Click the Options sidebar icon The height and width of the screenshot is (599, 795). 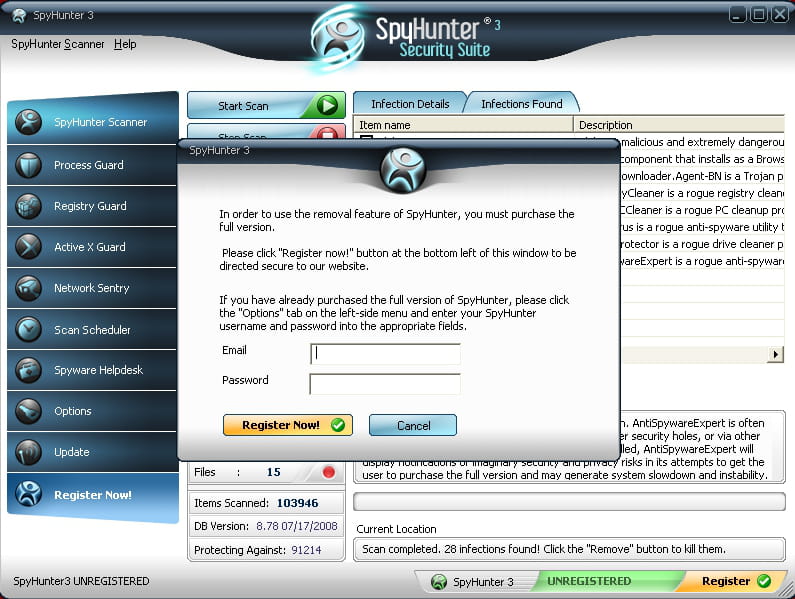29,411
